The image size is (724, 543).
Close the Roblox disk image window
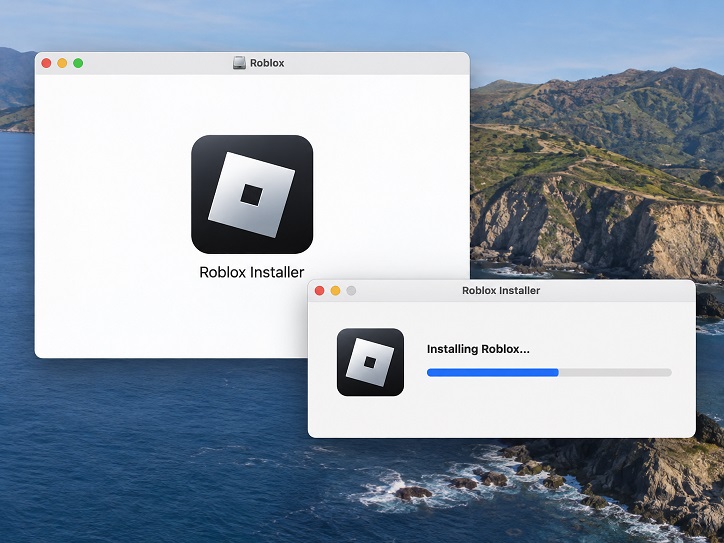[x=46, y=63]
